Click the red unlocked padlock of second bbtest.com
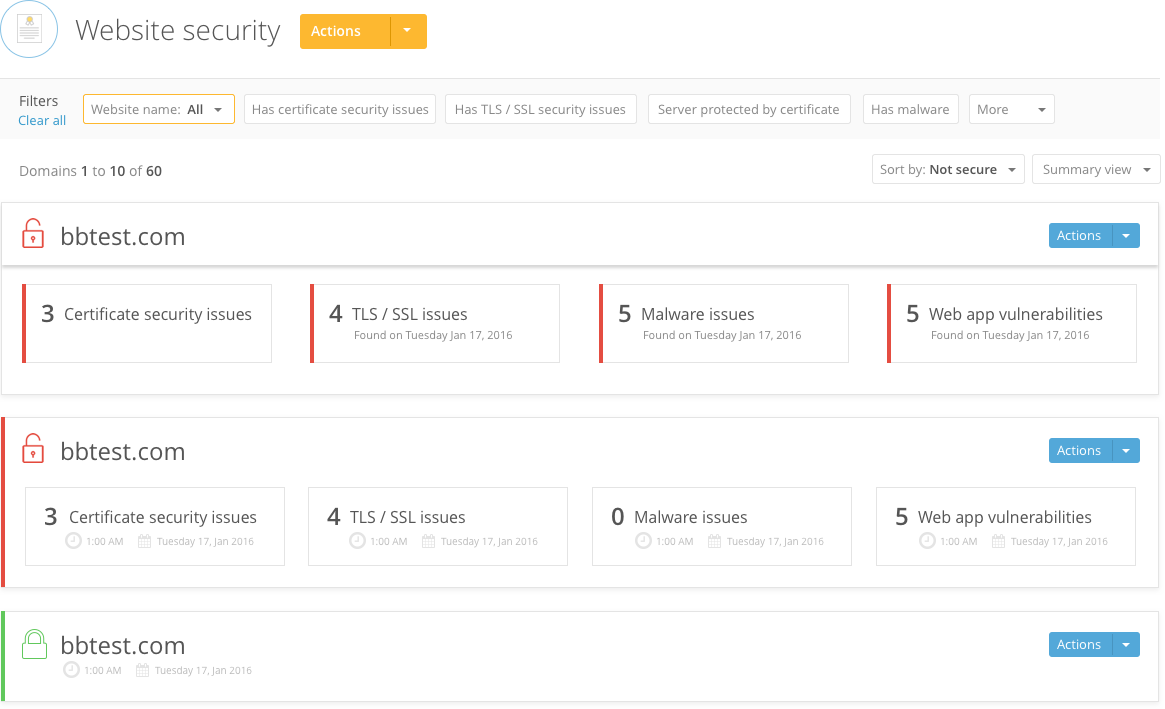 pyautogui.click(x=33, y=448)
